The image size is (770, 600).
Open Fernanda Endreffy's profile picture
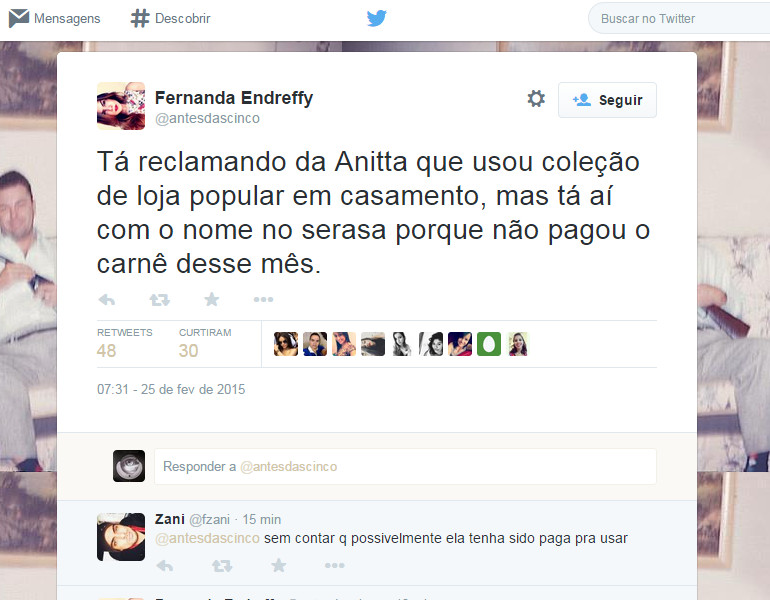[x=121, y=106]
